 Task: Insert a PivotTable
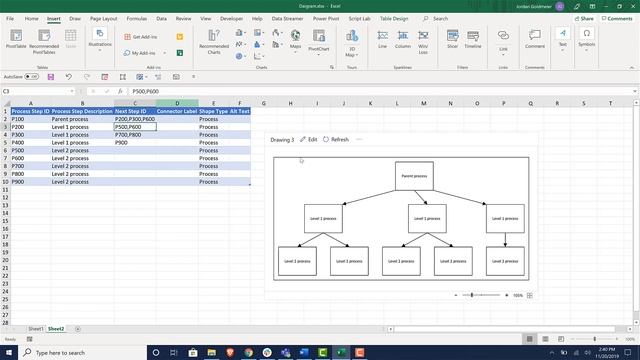pyautogui.click(x=16, y=39)
